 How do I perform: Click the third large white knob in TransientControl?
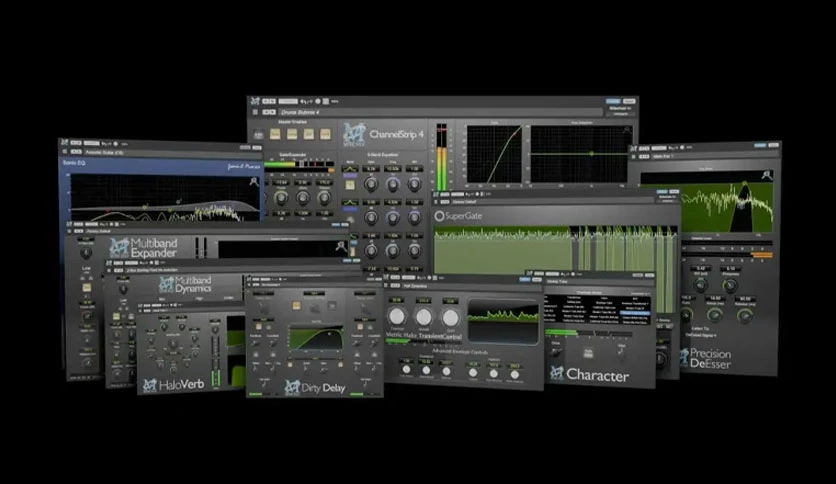[451, 318]
